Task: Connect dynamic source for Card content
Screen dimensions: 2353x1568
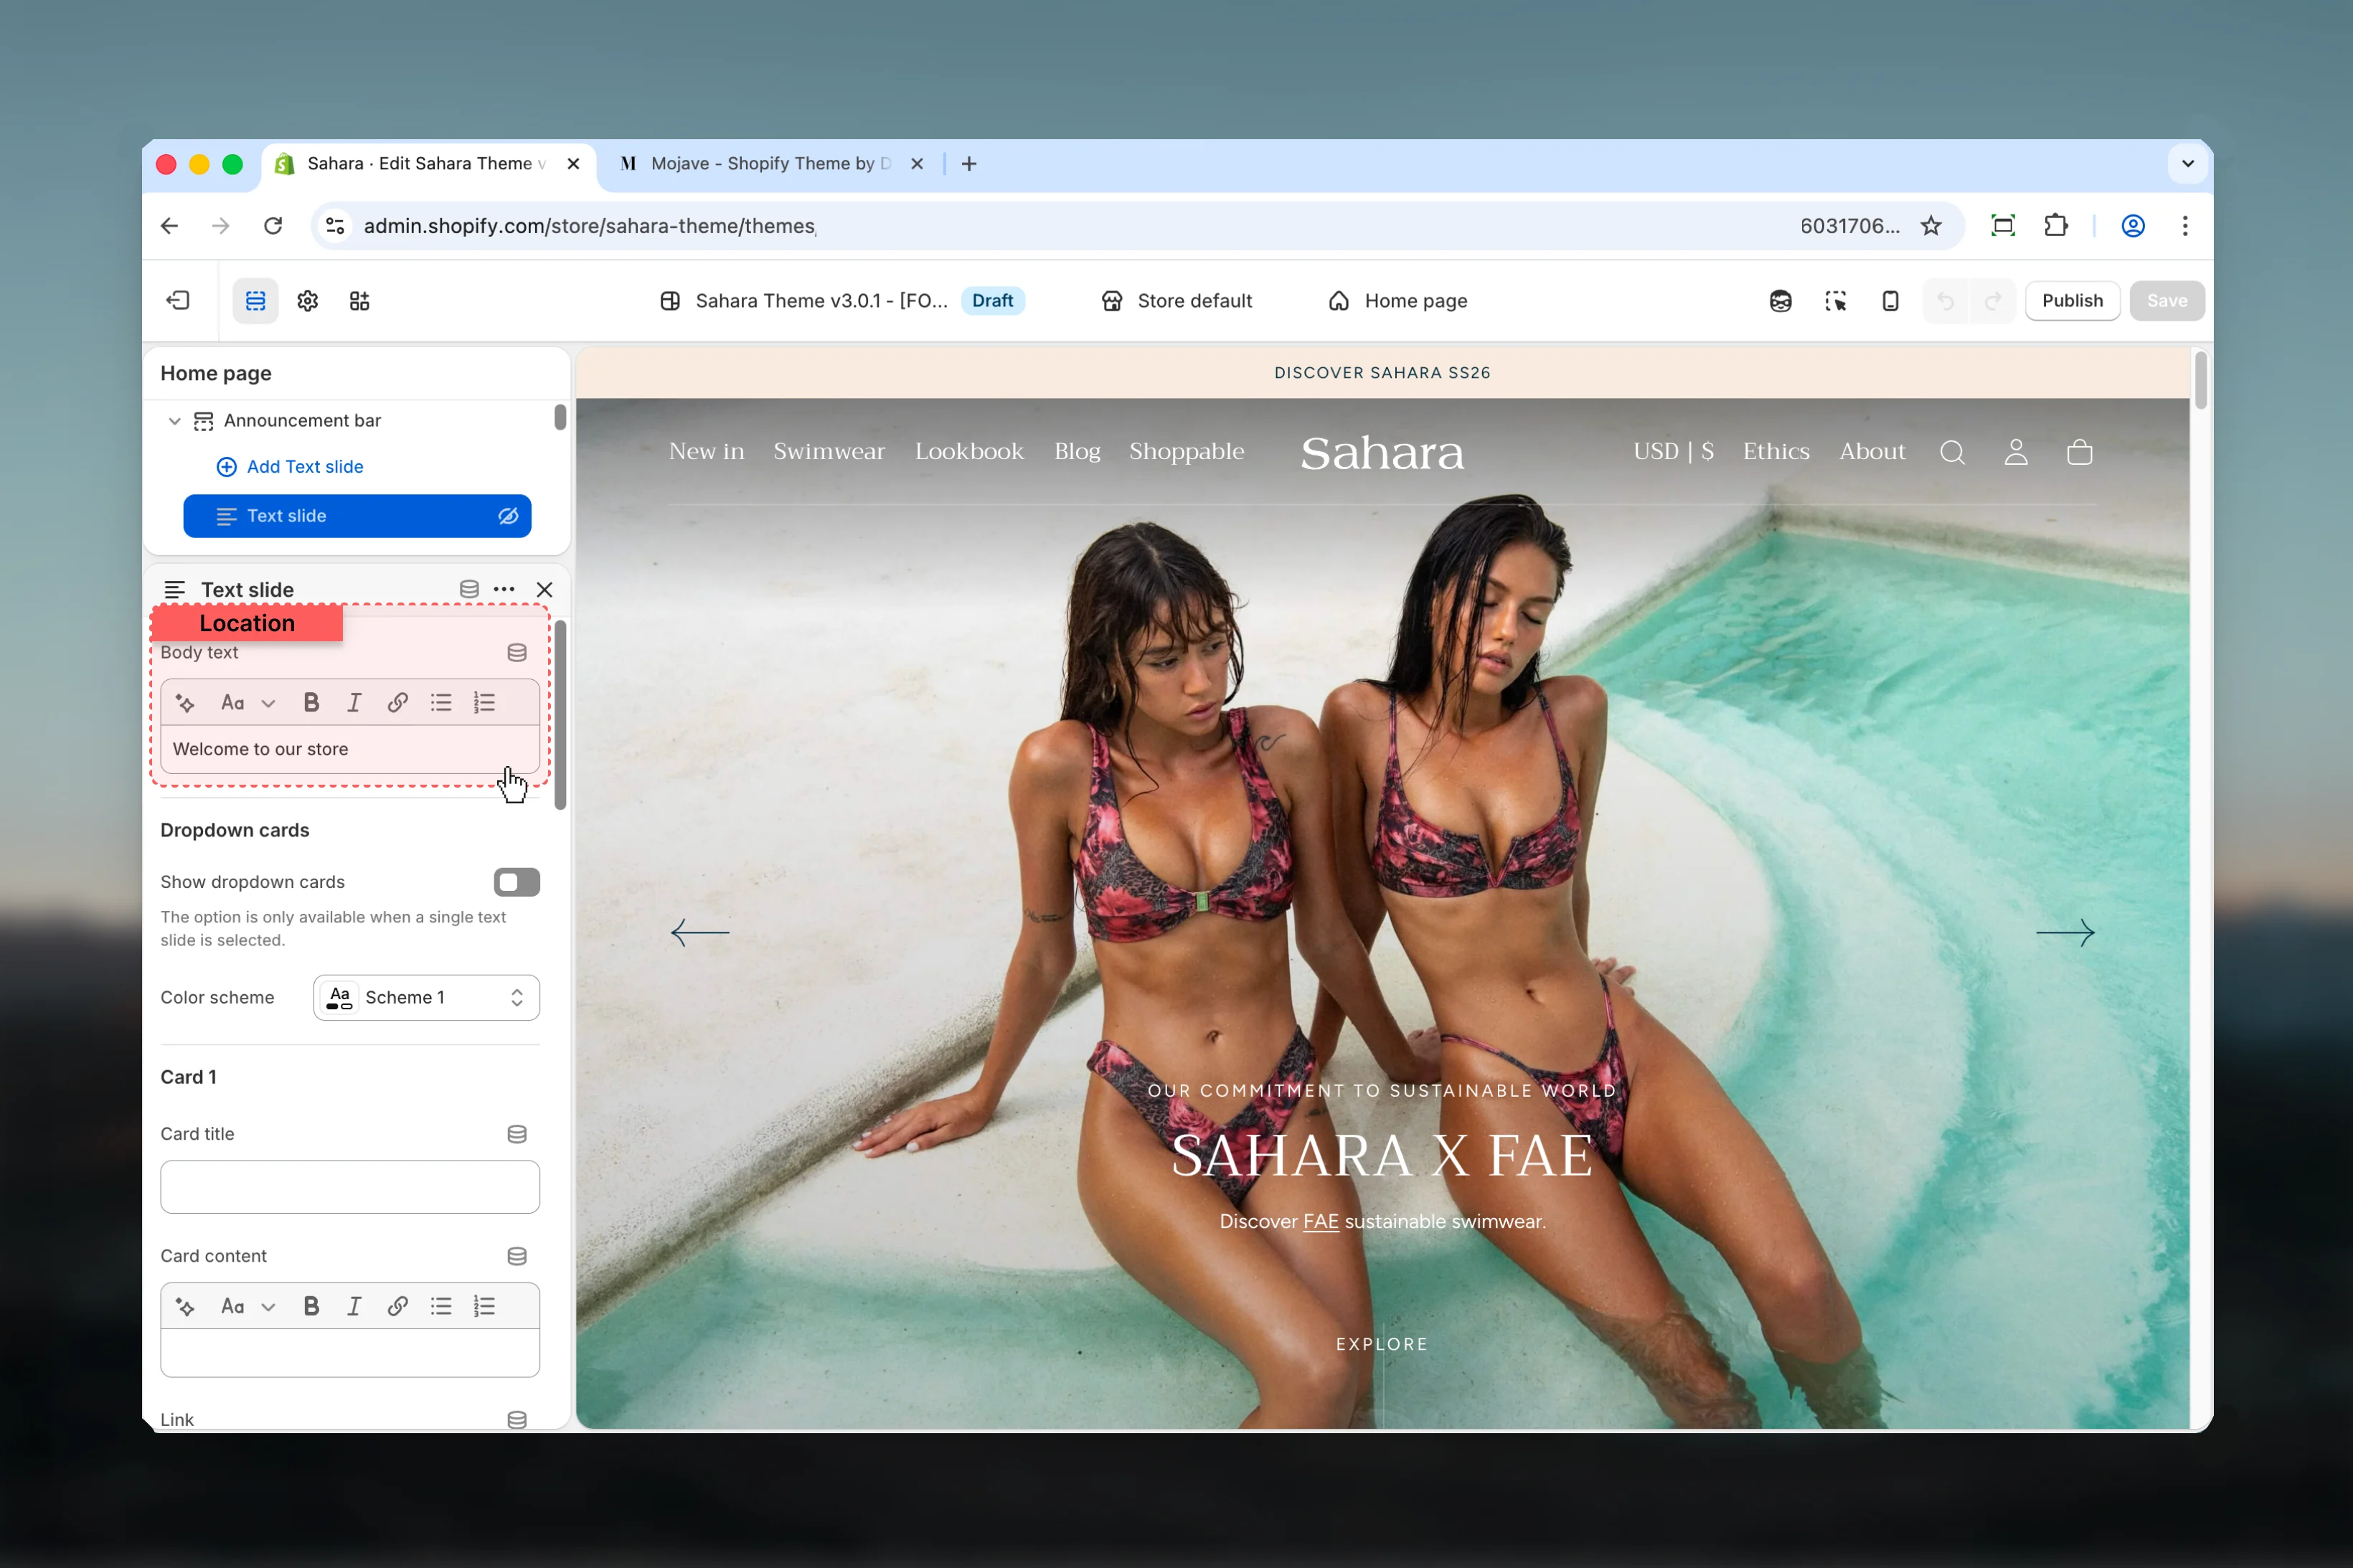Action: [x=517, y=1256]
